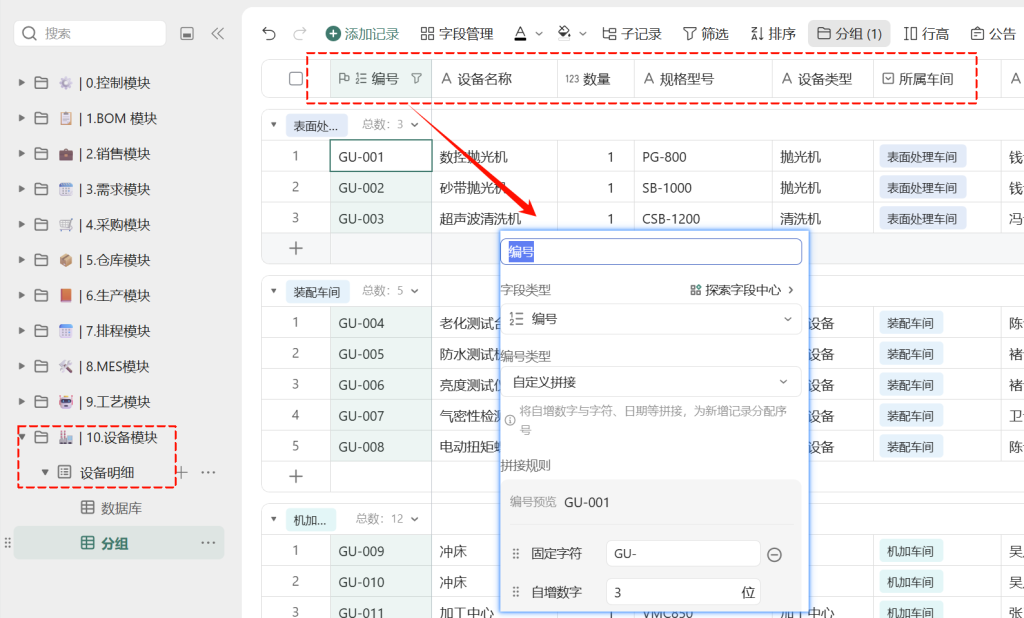1024x618 pixels.
Task: Open 4.采购模块 in the sidebar
Action: (118, 225)
